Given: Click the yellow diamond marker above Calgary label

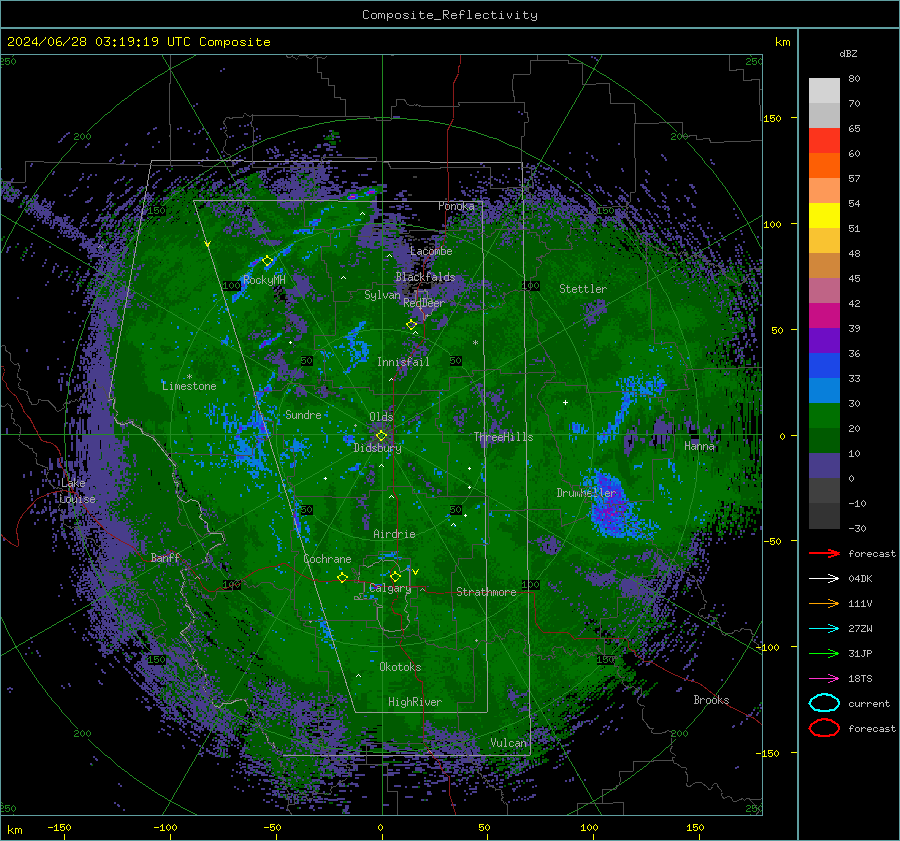Looking at the screenshot, I should pos(395,576).
